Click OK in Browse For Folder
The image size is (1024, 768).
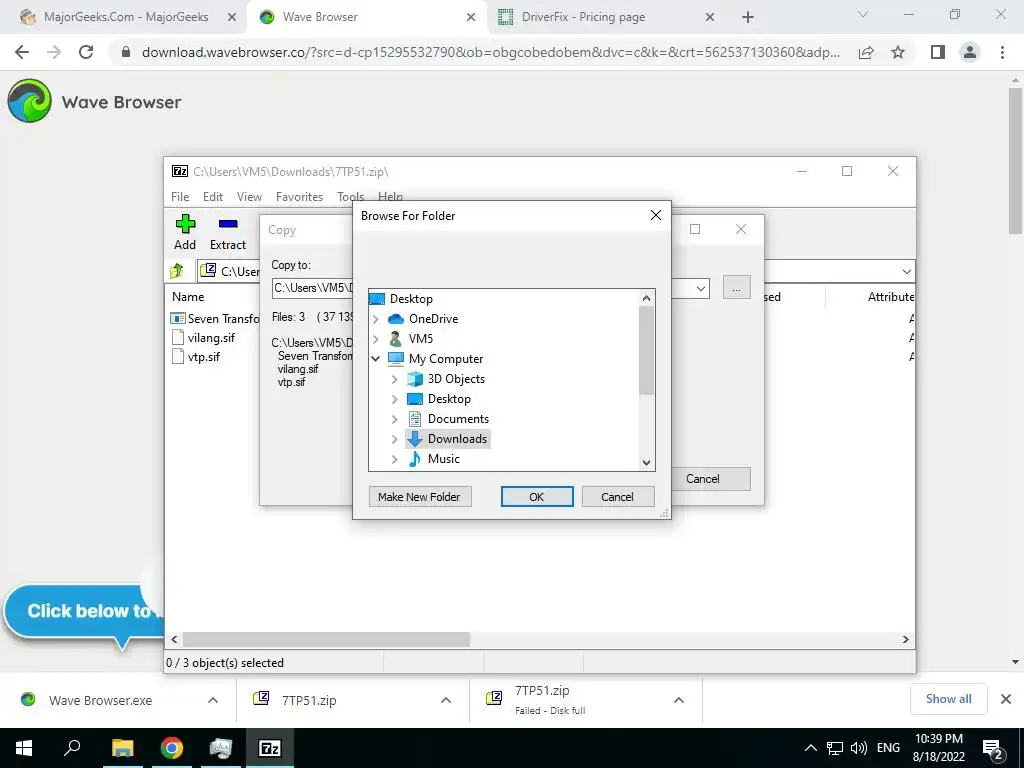point(537,497)
